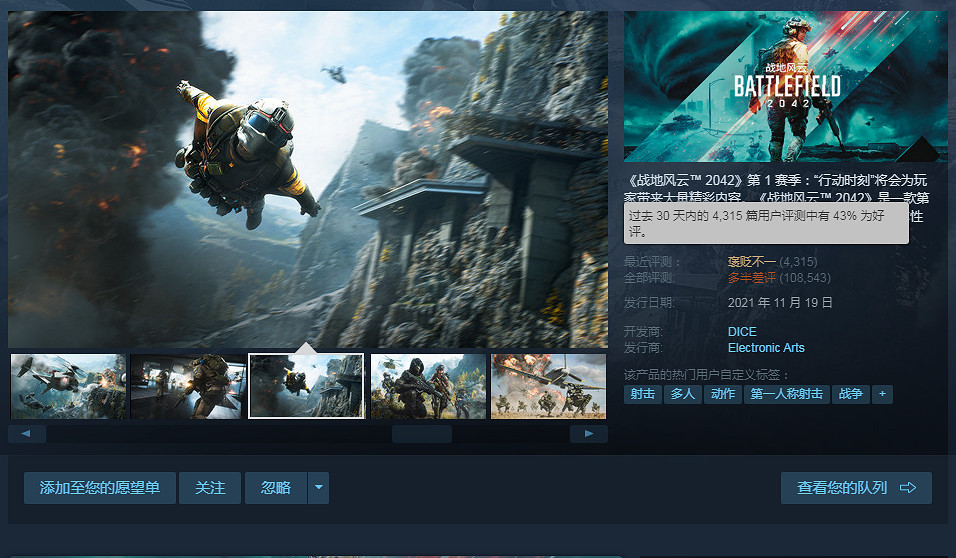The image size is (956, 558).
Task: Select the fourth thumbnail showing soldier squad
Action: (428, 386)
